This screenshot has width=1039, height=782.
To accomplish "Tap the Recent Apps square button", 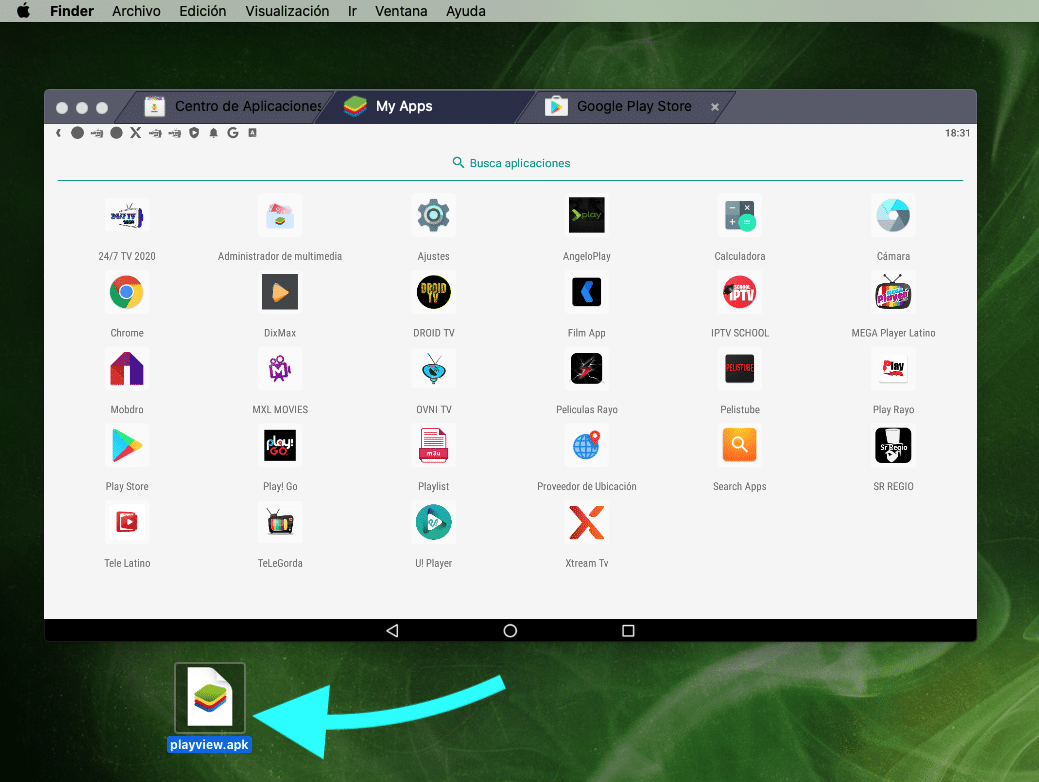I will click(628, 630).
